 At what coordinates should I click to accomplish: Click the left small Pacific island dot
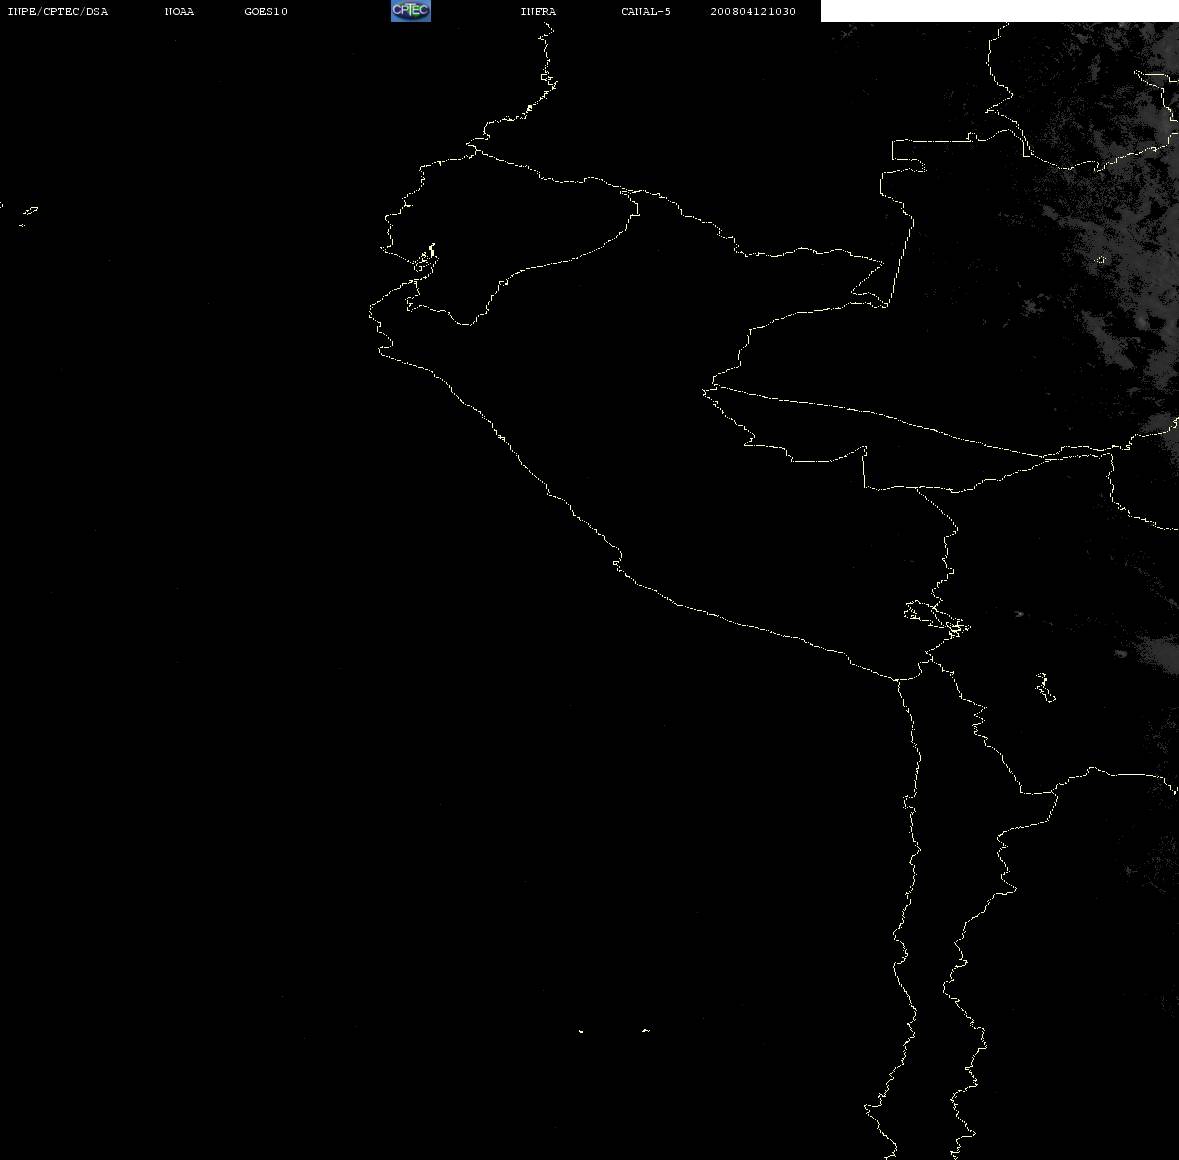[x=581, y=1031]
